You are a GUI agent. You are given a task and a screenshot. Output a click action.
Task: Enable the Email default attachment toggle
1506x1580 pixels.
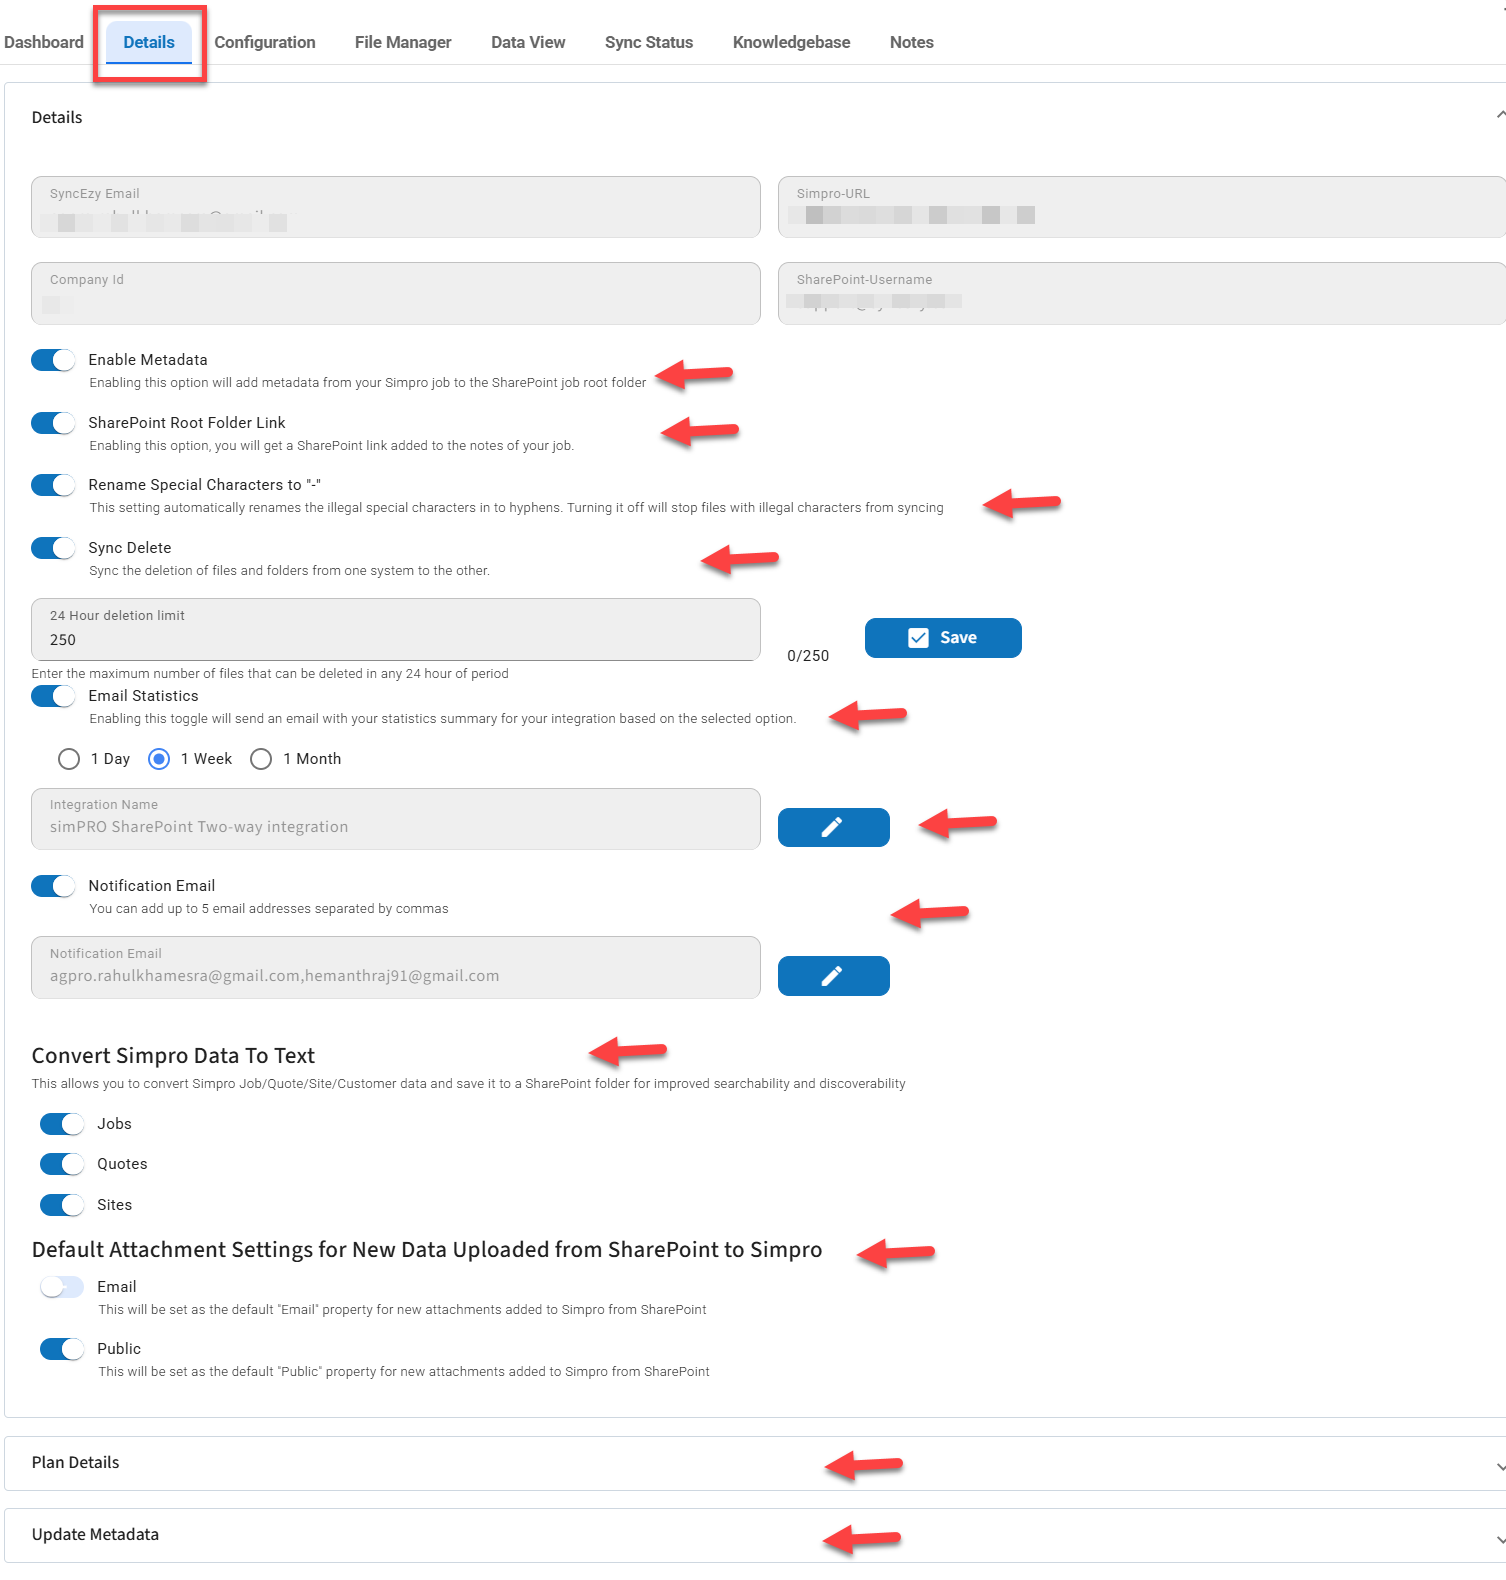click(x=62, y=1287)
